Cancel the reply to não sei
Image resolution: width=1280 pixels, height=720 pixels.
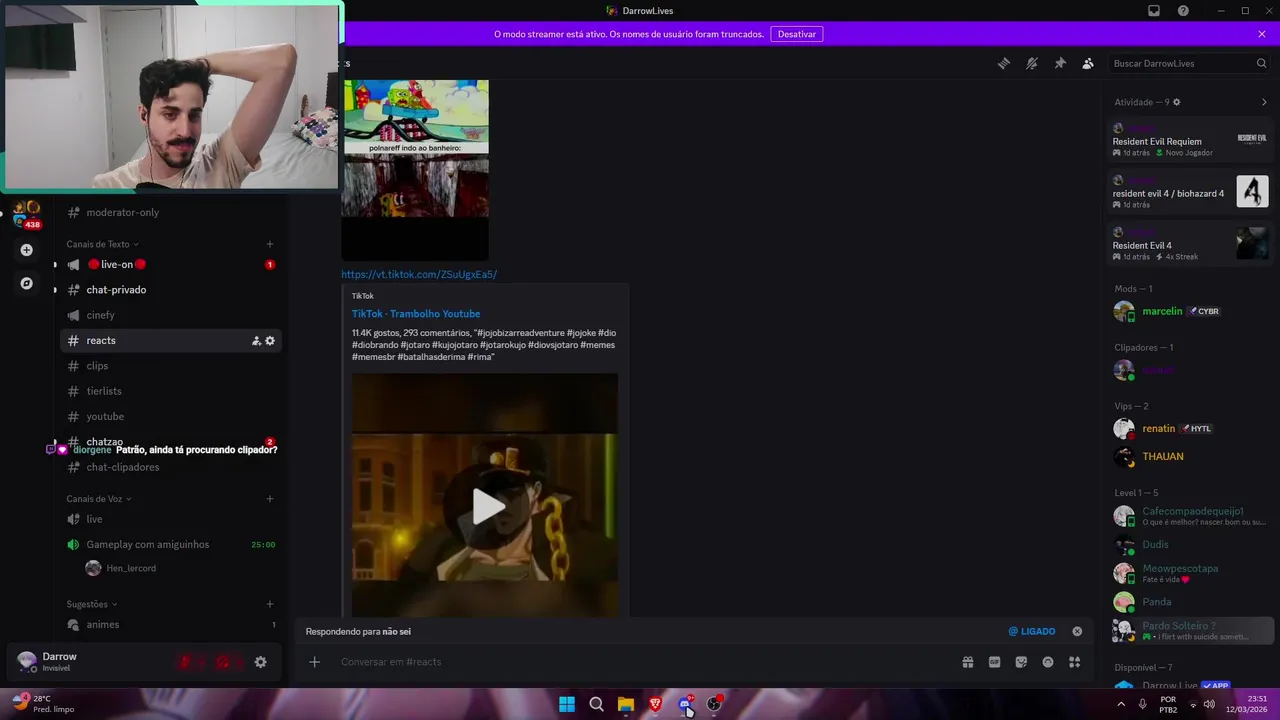[1077, 632]
